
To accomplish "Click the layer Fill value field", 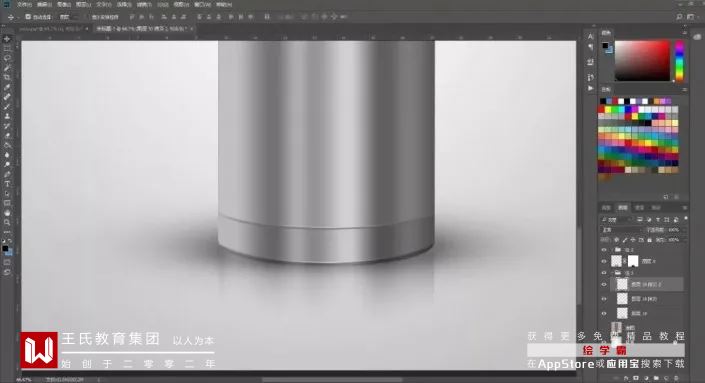I will point(673,240).
